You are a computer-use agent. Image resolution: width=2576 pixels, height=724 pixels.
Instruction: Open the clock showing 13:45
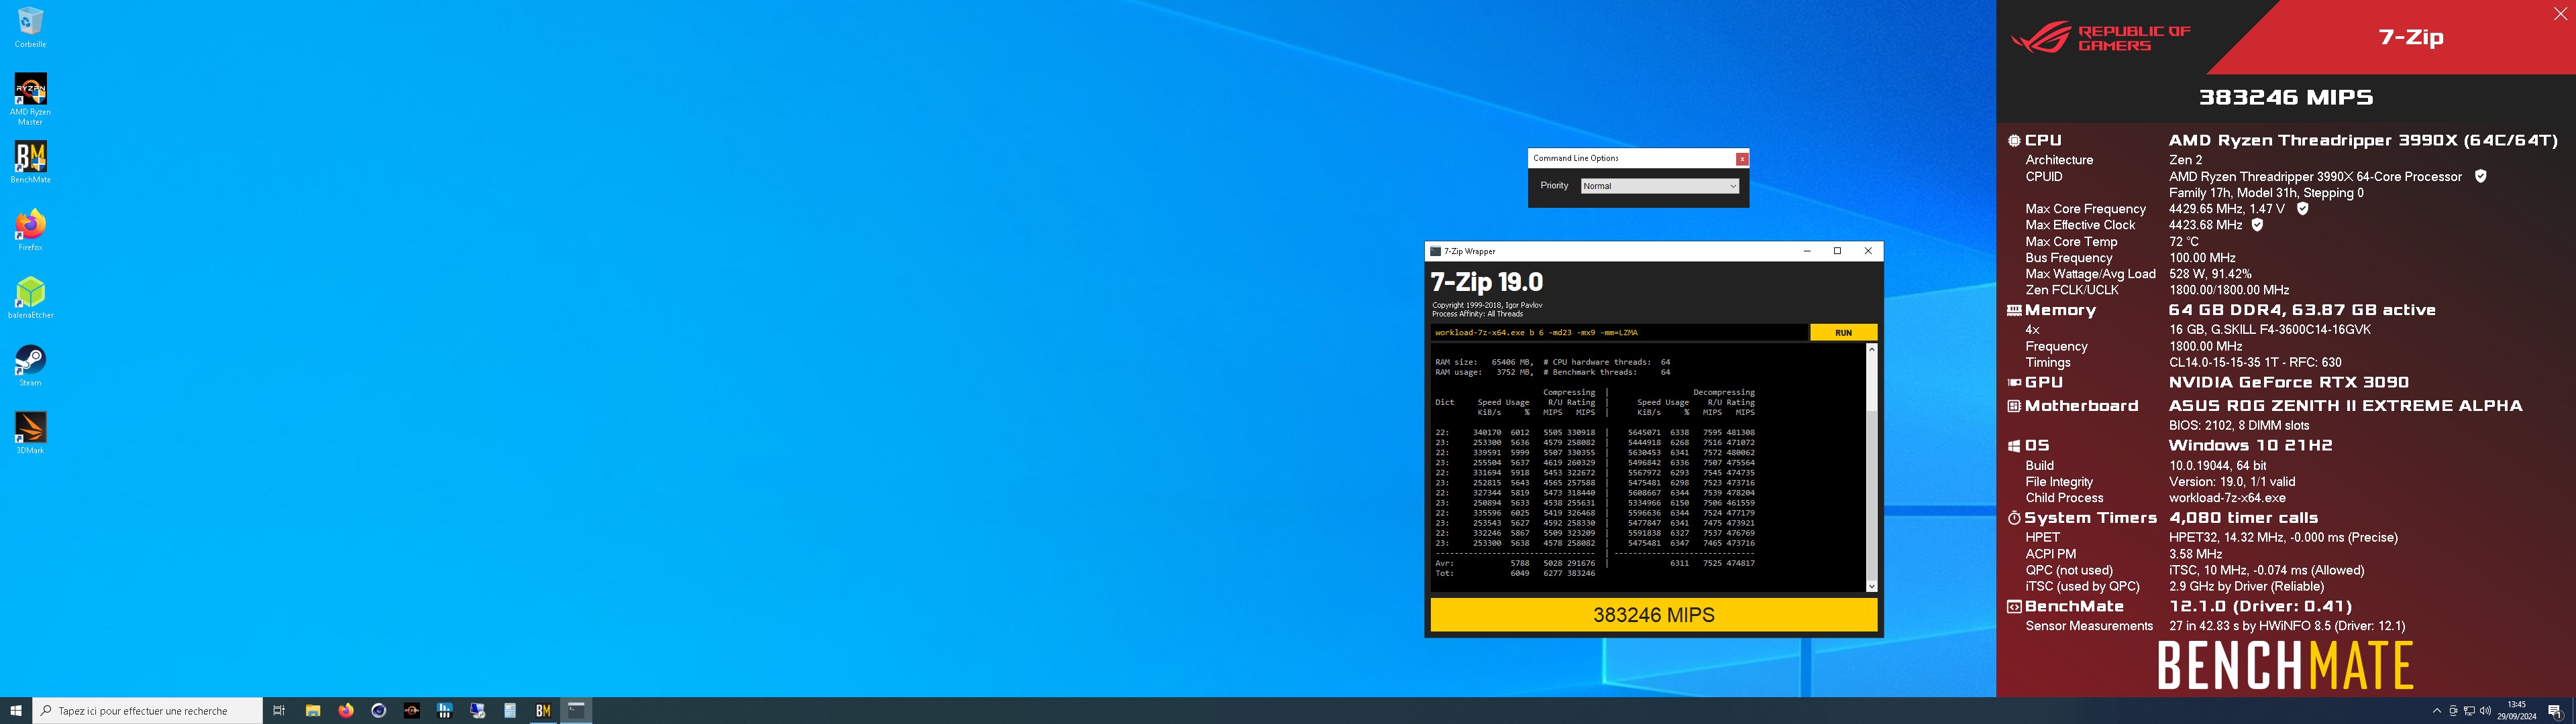[2516, 710]
